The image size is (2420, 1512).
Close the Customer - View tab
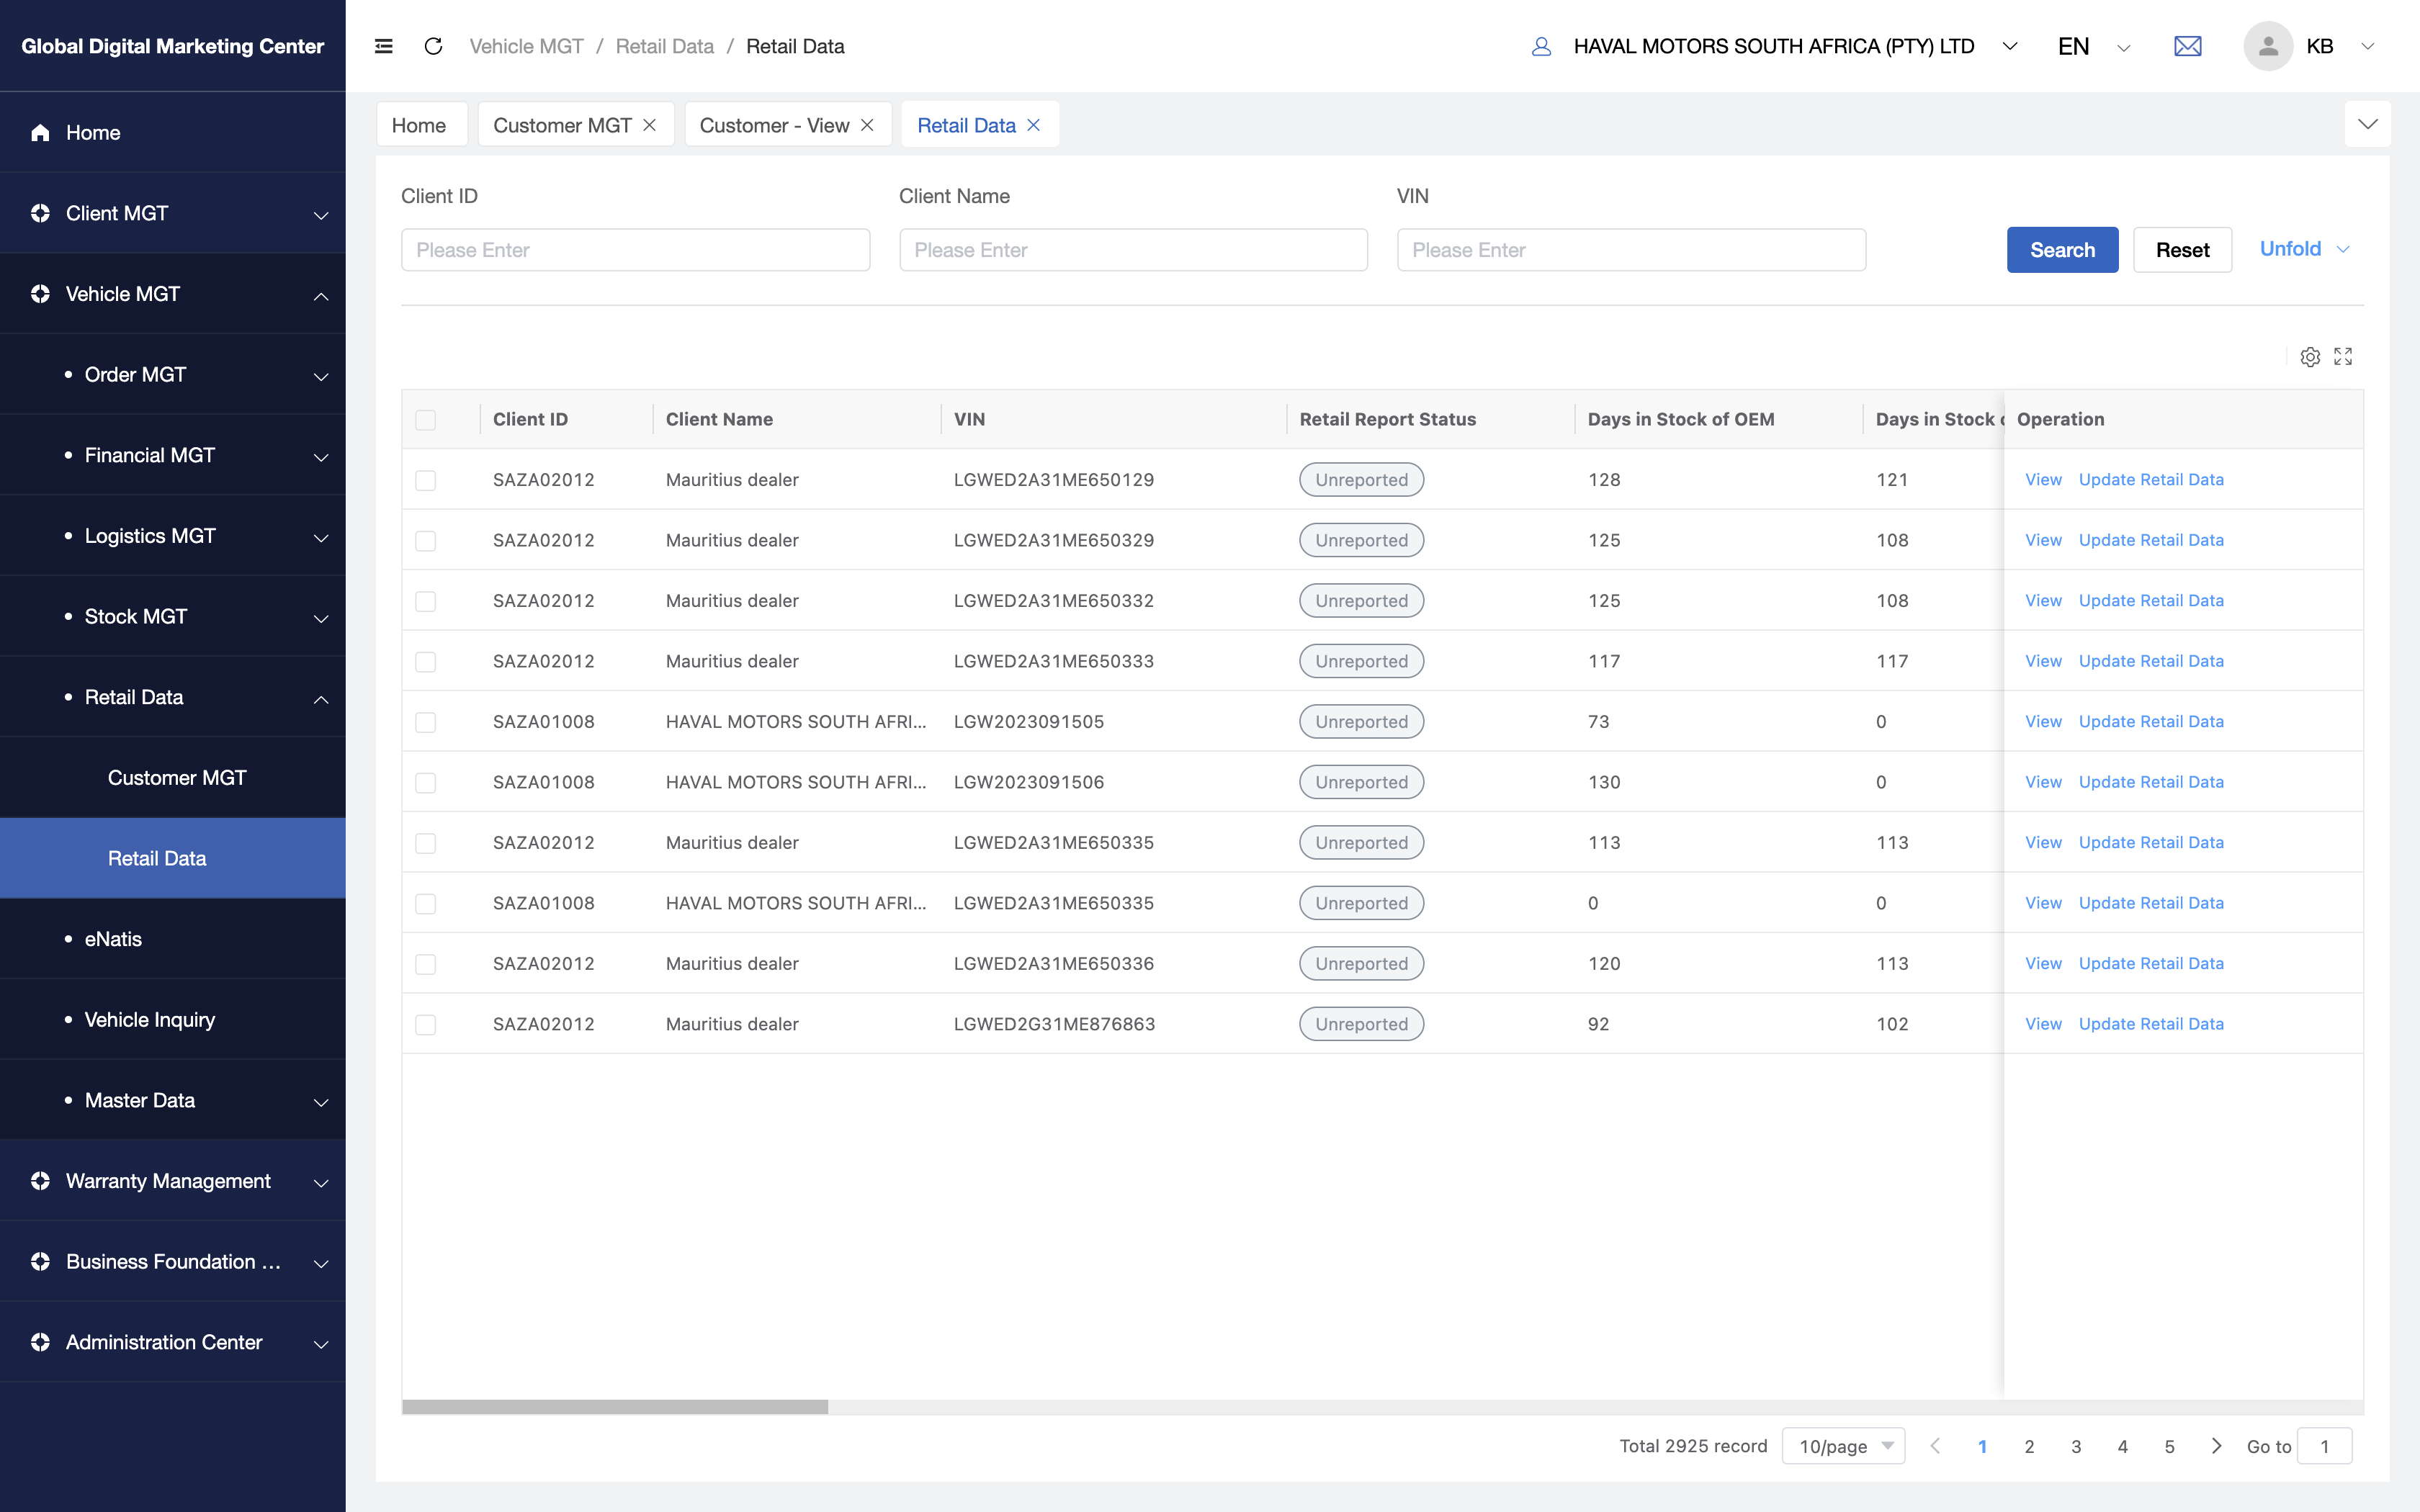pos(867,125)
